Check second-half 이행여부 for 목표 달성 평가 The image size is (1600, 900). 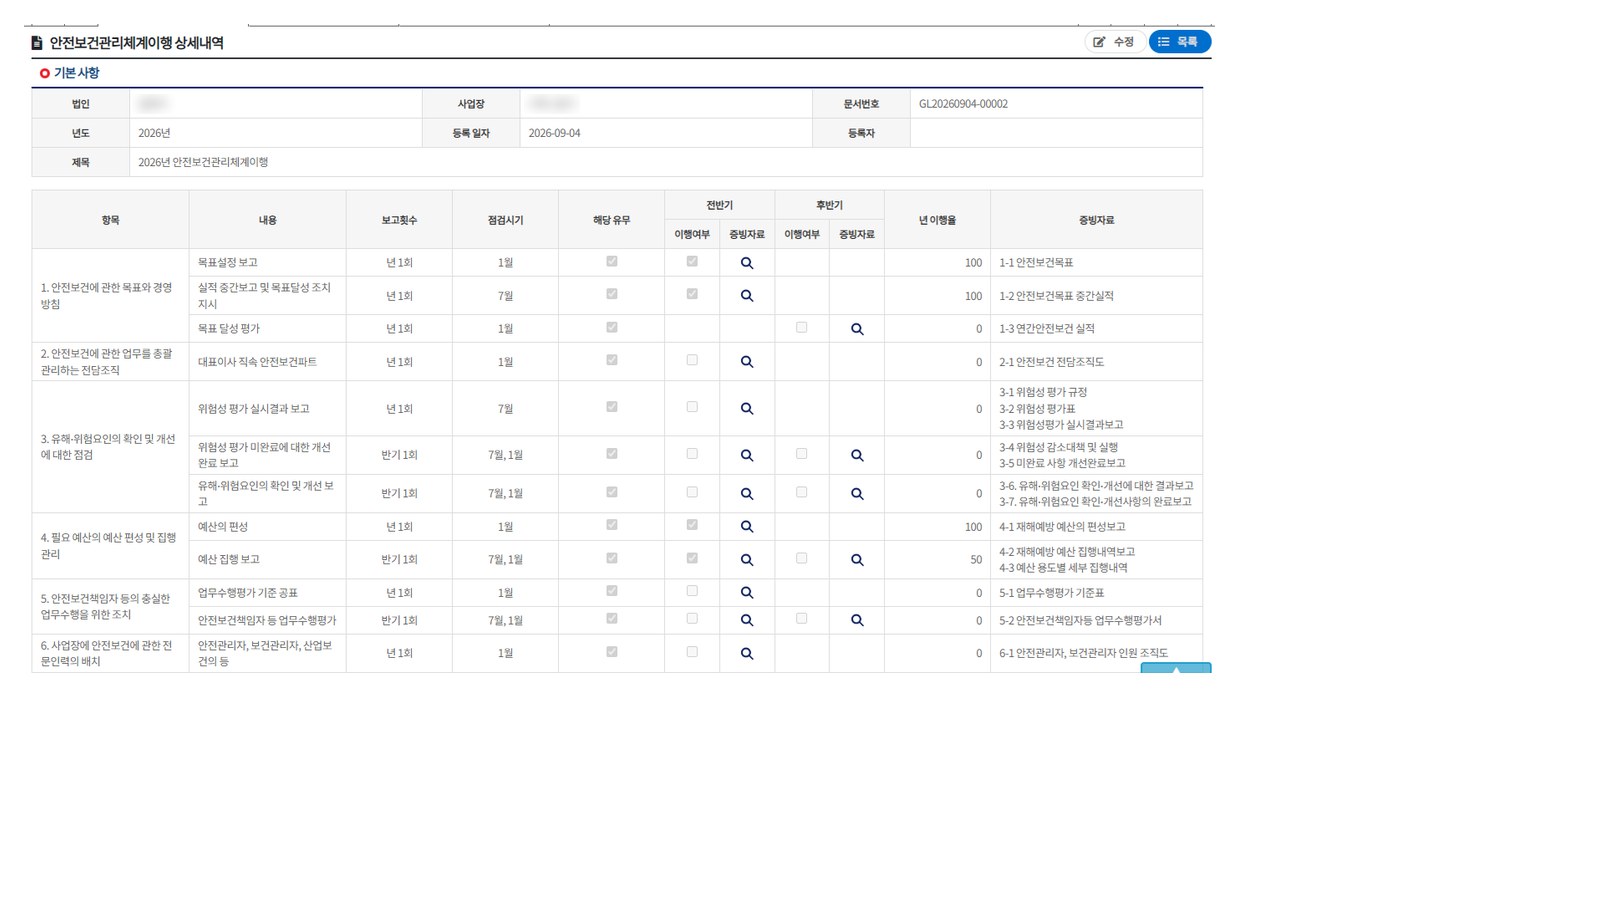coord(802,327)
